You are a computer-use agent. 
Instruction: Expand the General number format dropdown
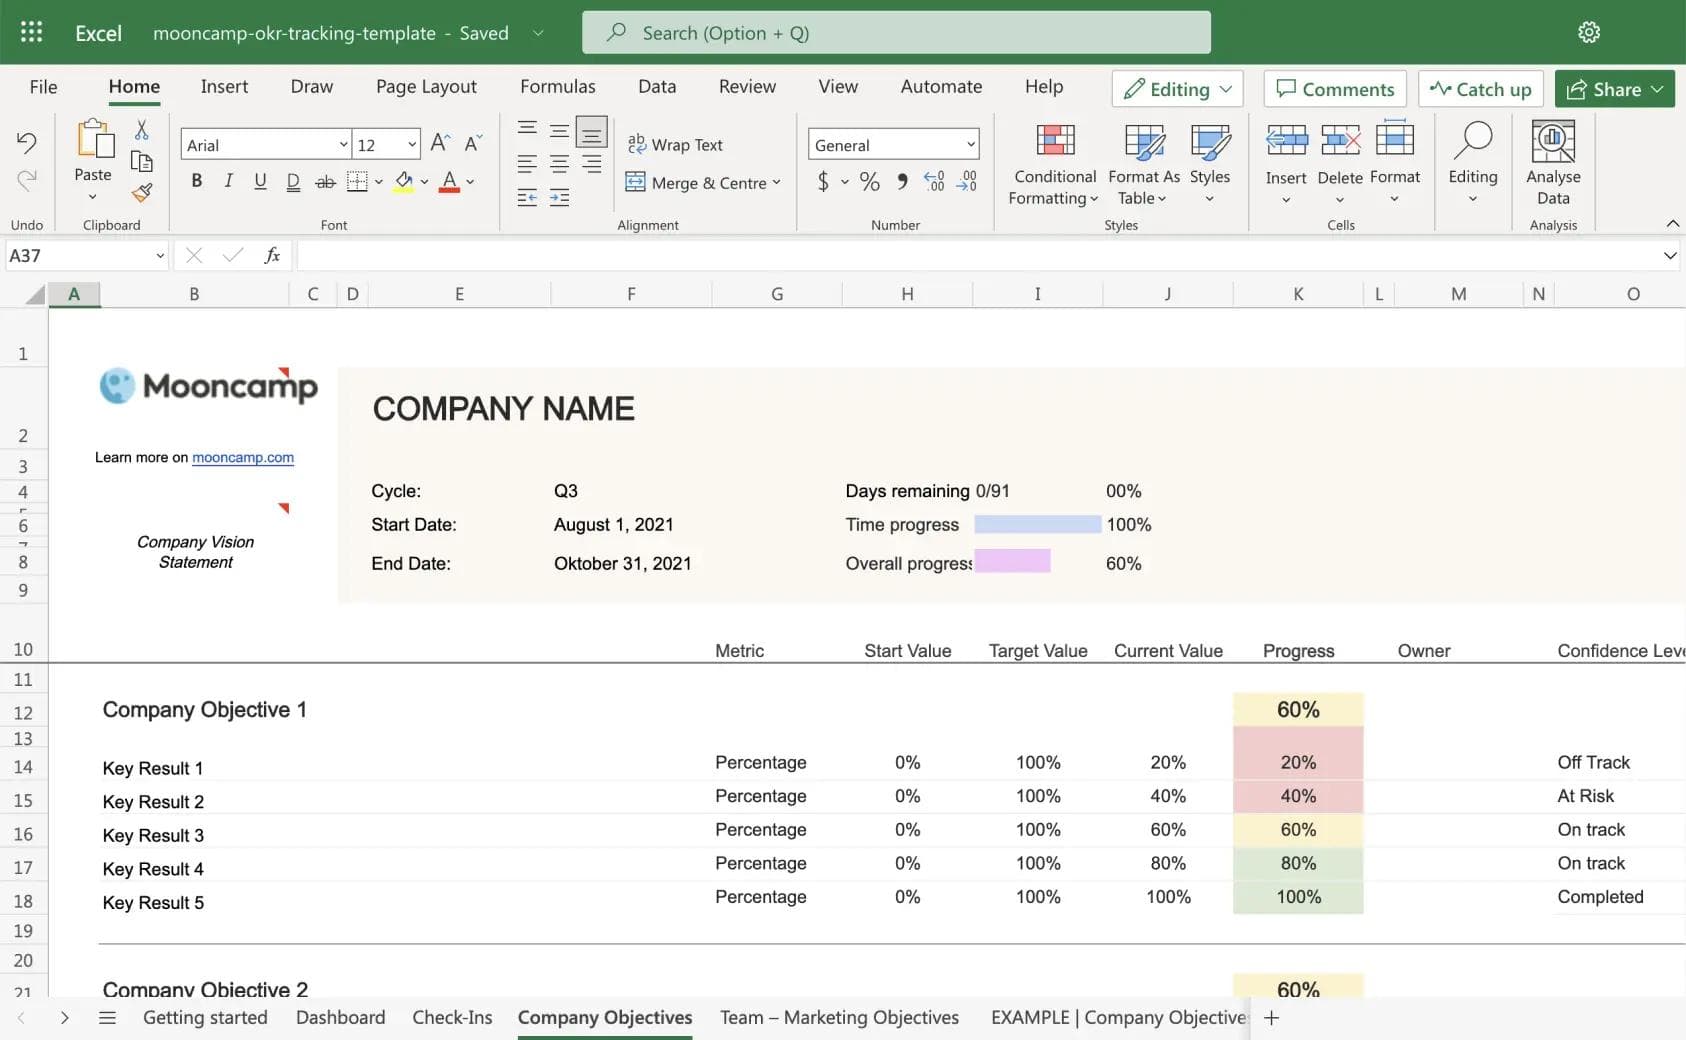pos(969,144)
